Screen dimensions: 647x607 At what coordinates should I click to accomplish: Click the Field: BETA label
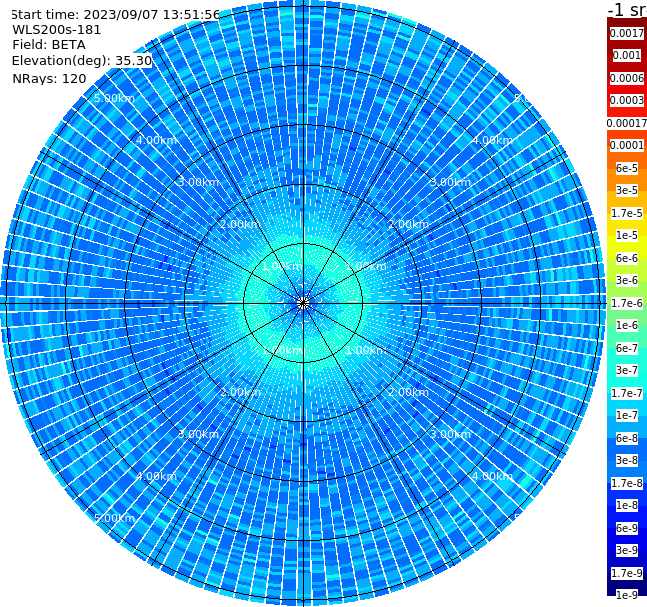[49, 45]
